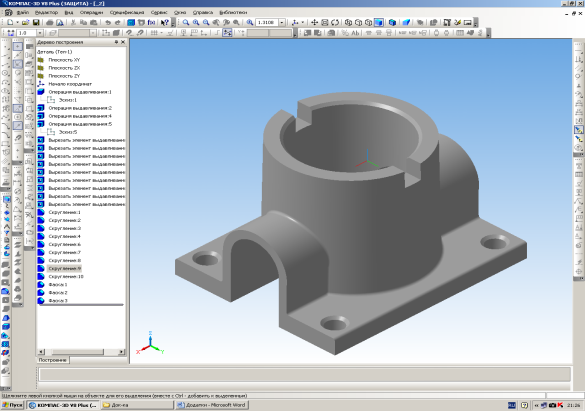The image size is (585, 411).
Task: Click the Zoom window magnifier icon
Action: click(185, 22)
